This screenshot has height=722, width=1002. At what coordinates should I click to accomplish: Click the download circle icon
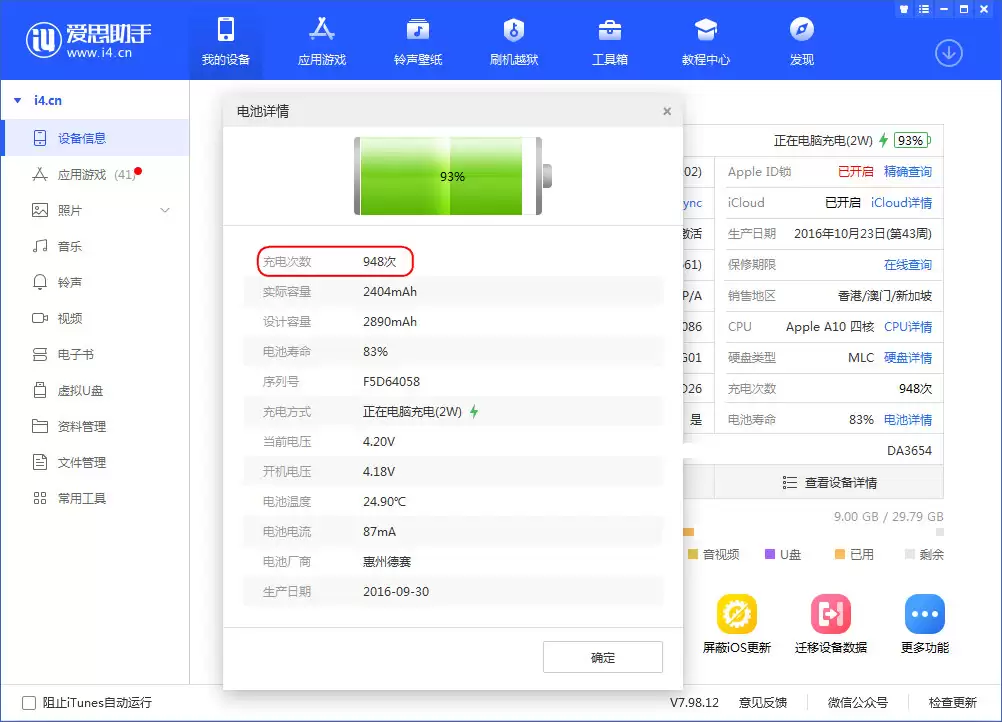coord(948,53)
